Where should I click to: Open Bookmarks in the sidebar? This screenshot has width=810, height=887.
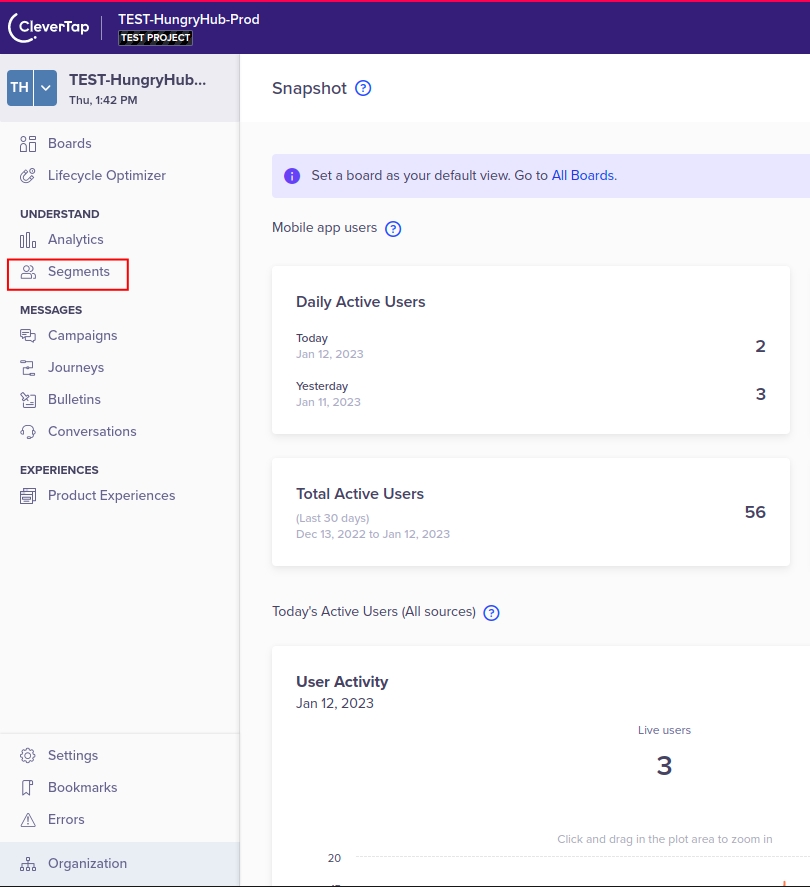coord(82,788)
